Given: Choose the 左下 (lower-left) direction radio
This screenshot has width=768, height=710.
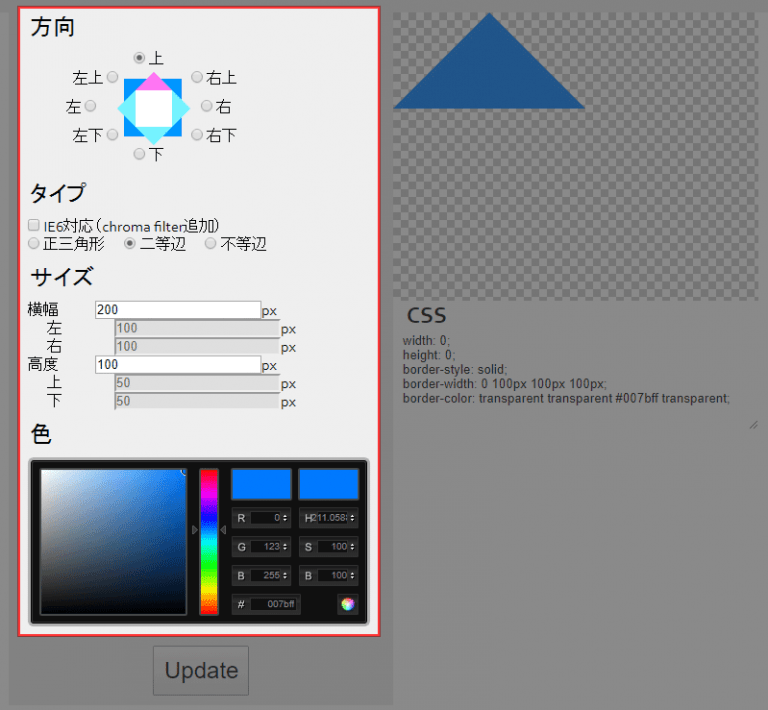Looking at the screenshot, I should pos(113,134).
